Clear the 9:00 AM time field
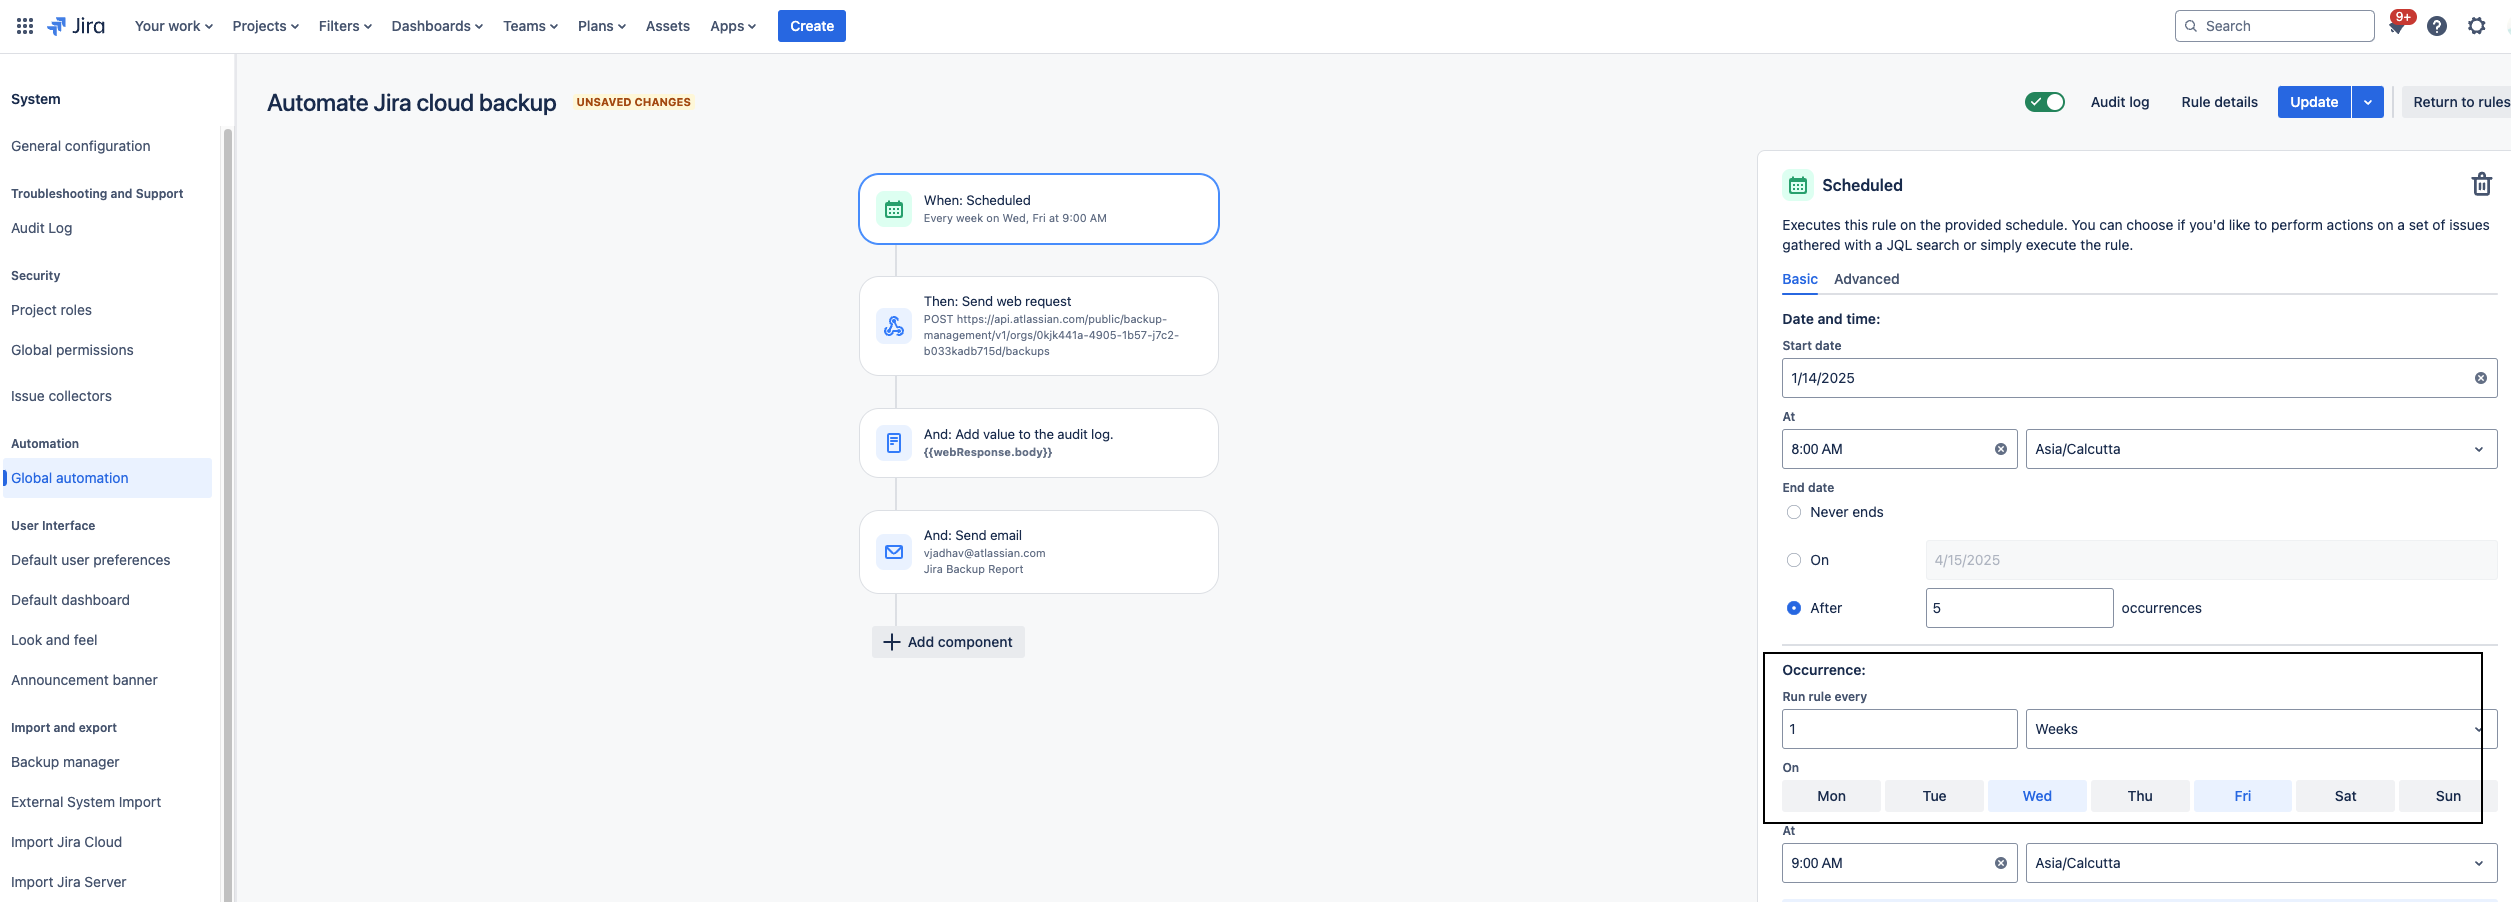 (2001, 863)
